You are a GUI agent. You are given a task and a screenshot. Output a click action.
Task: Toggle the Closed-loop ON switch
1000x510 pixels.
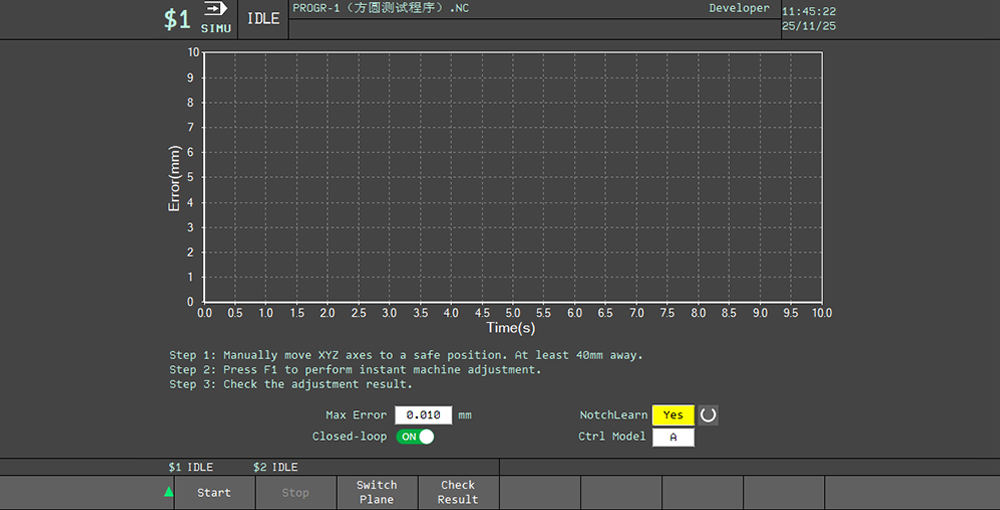[415, 437]
